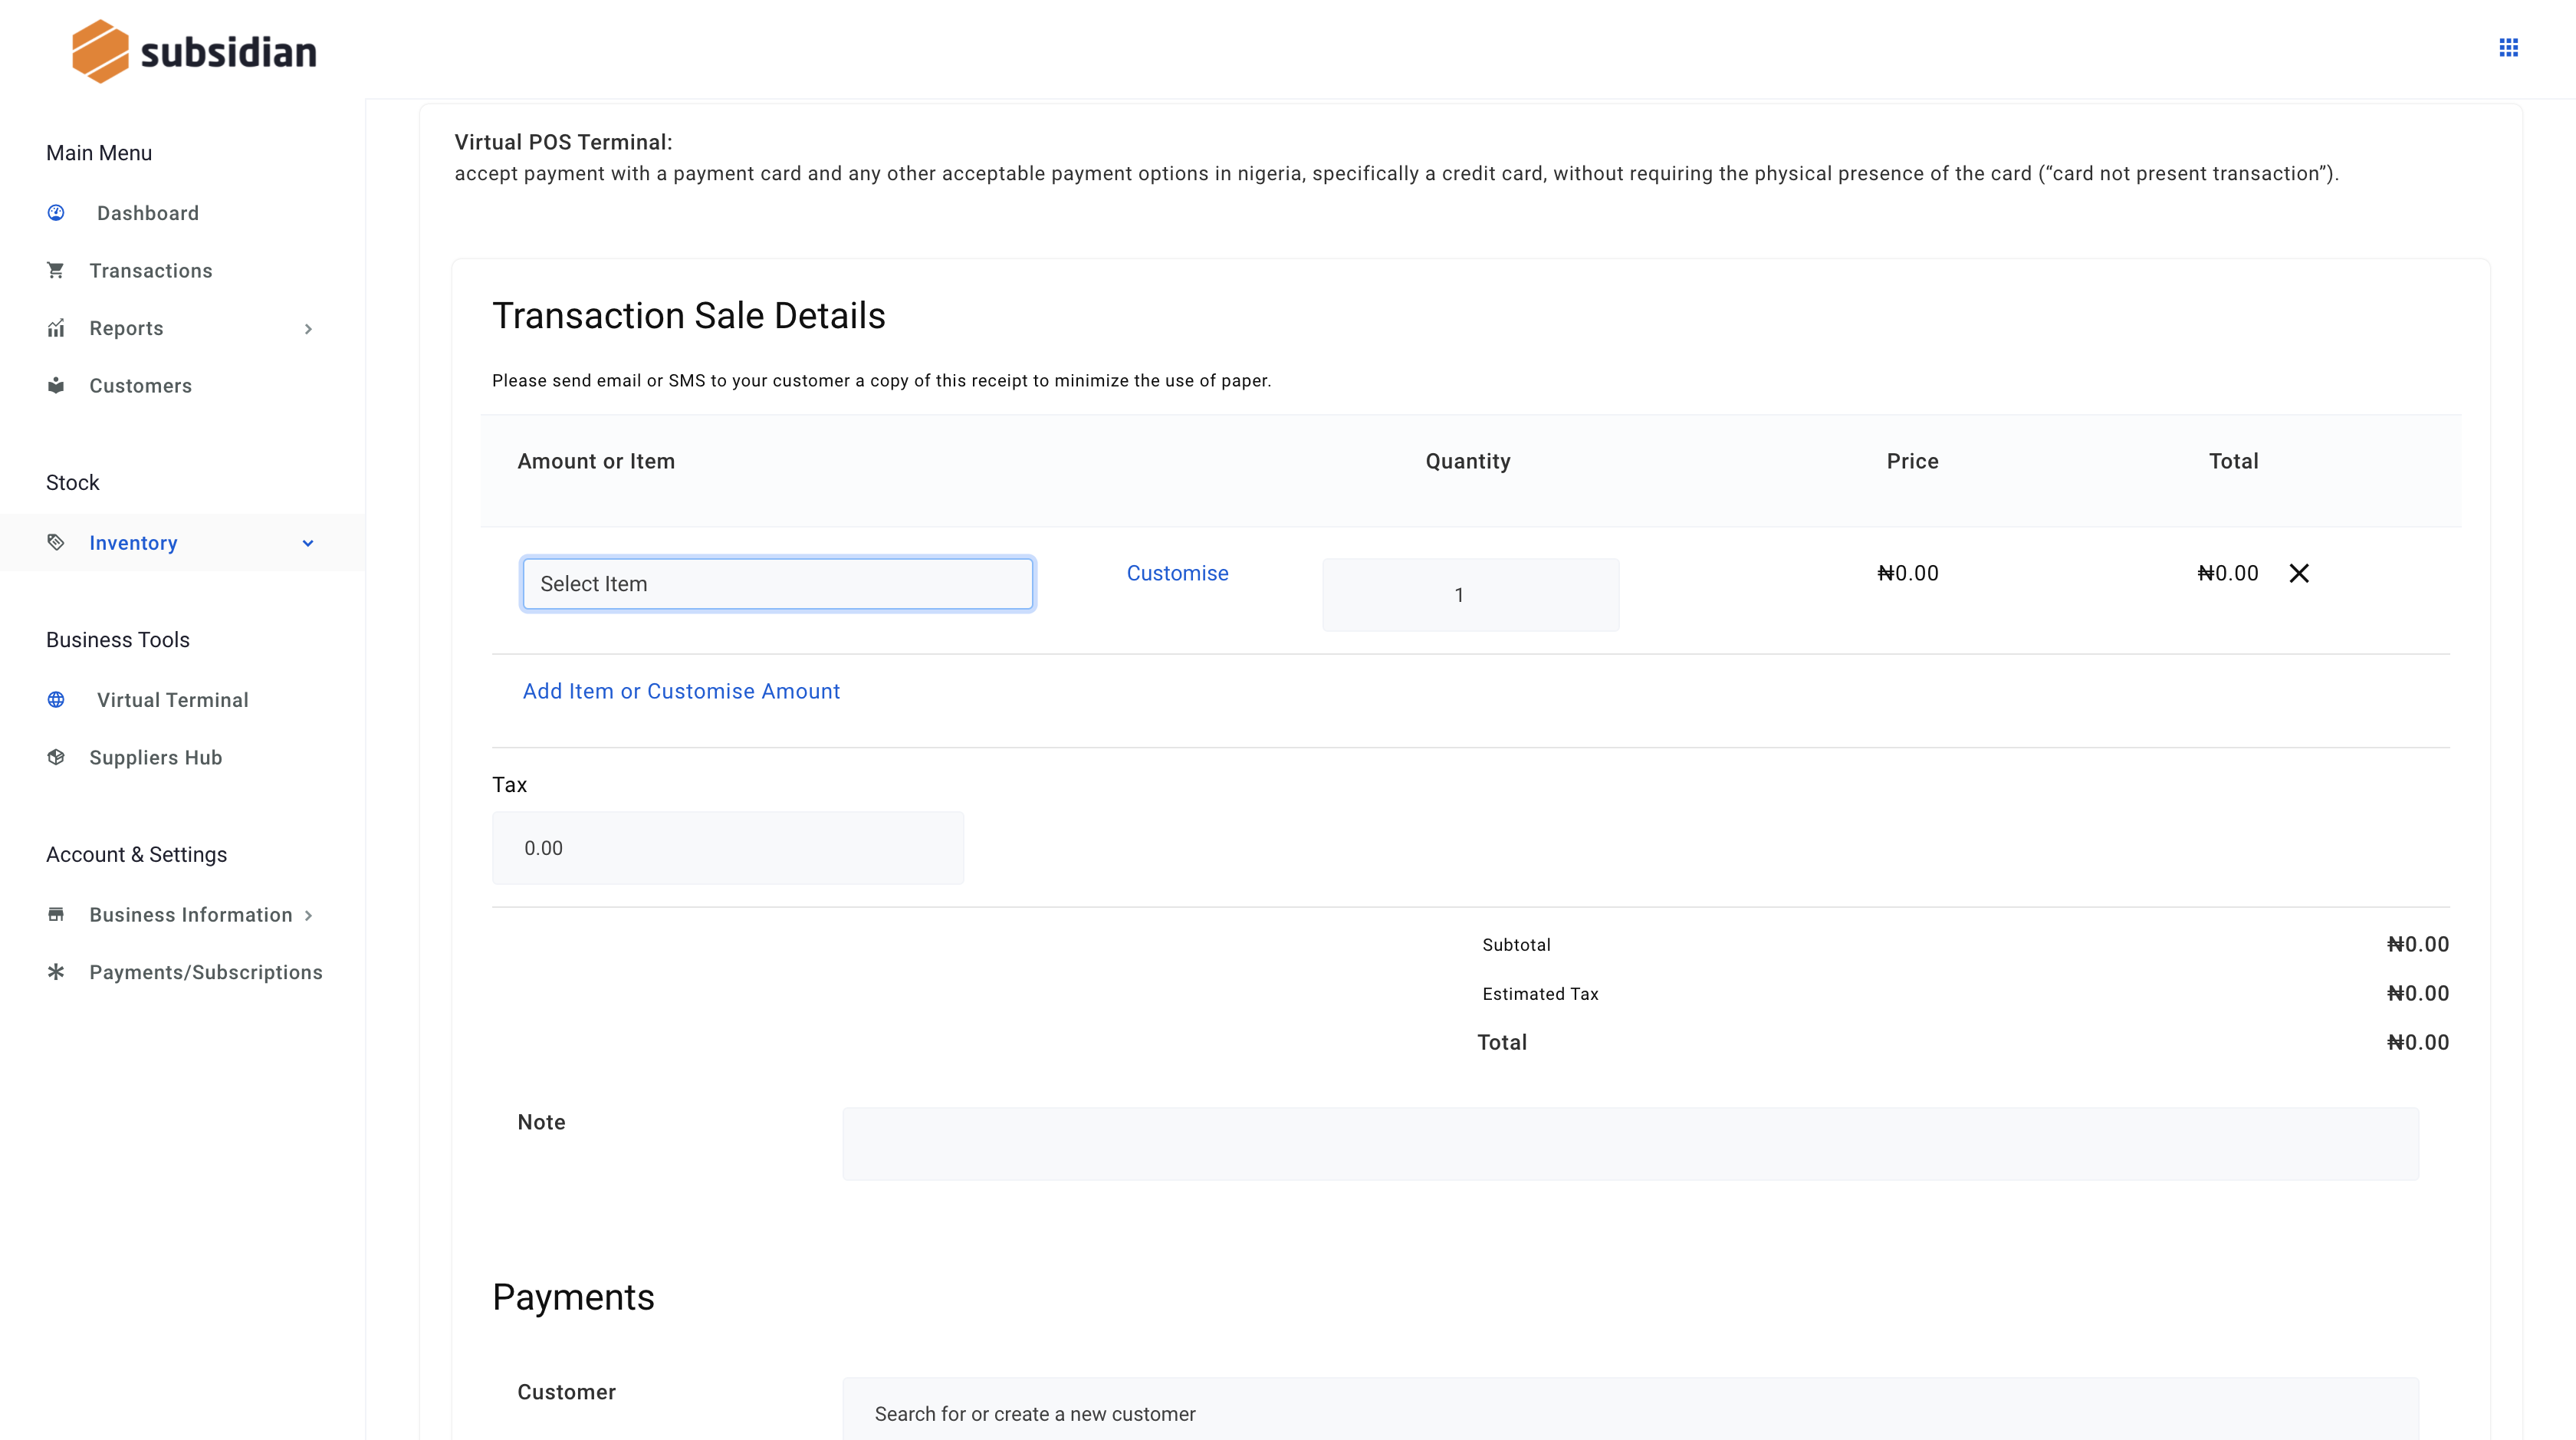The width and height of the screenshot is (2576, 1440).
Task: Select the Virtual Terminal menu item
Action: (x=172, y=699)
